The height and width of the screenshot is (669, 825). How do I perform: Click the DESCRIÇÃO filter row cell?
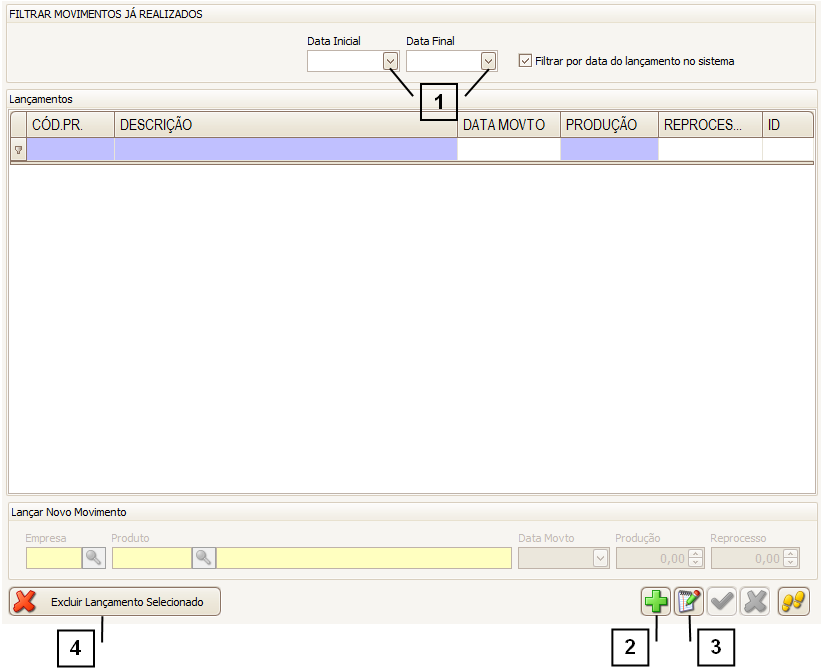pyautogui.click(x=285, y=150)
